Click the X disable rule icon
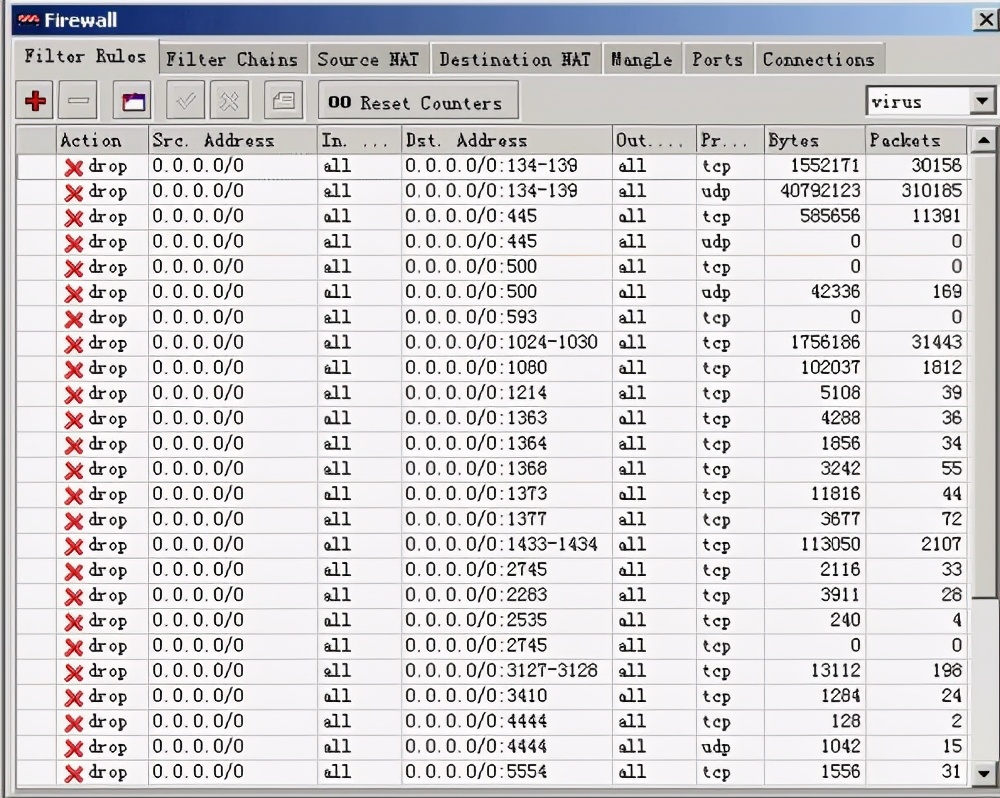Image resolution: width=1000 pixels, height=798 pixels. [x=230, y=101]
